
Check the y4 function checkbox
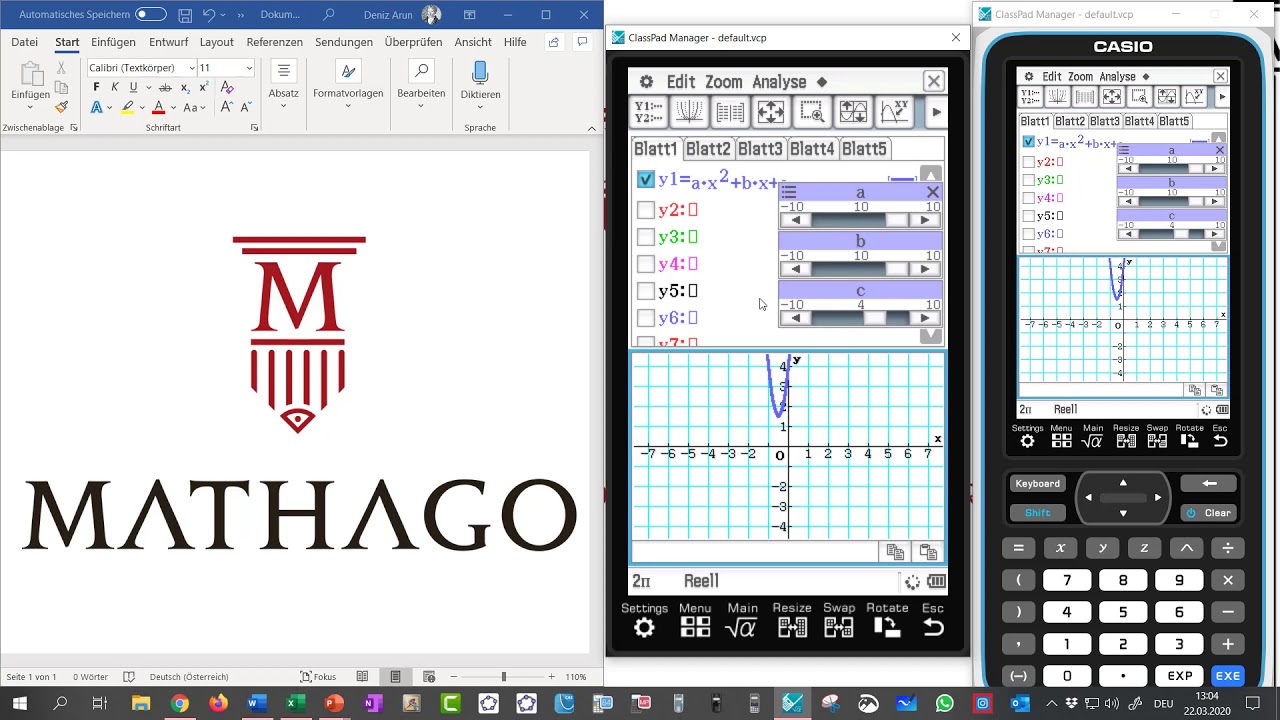click(x=646, y=264)
